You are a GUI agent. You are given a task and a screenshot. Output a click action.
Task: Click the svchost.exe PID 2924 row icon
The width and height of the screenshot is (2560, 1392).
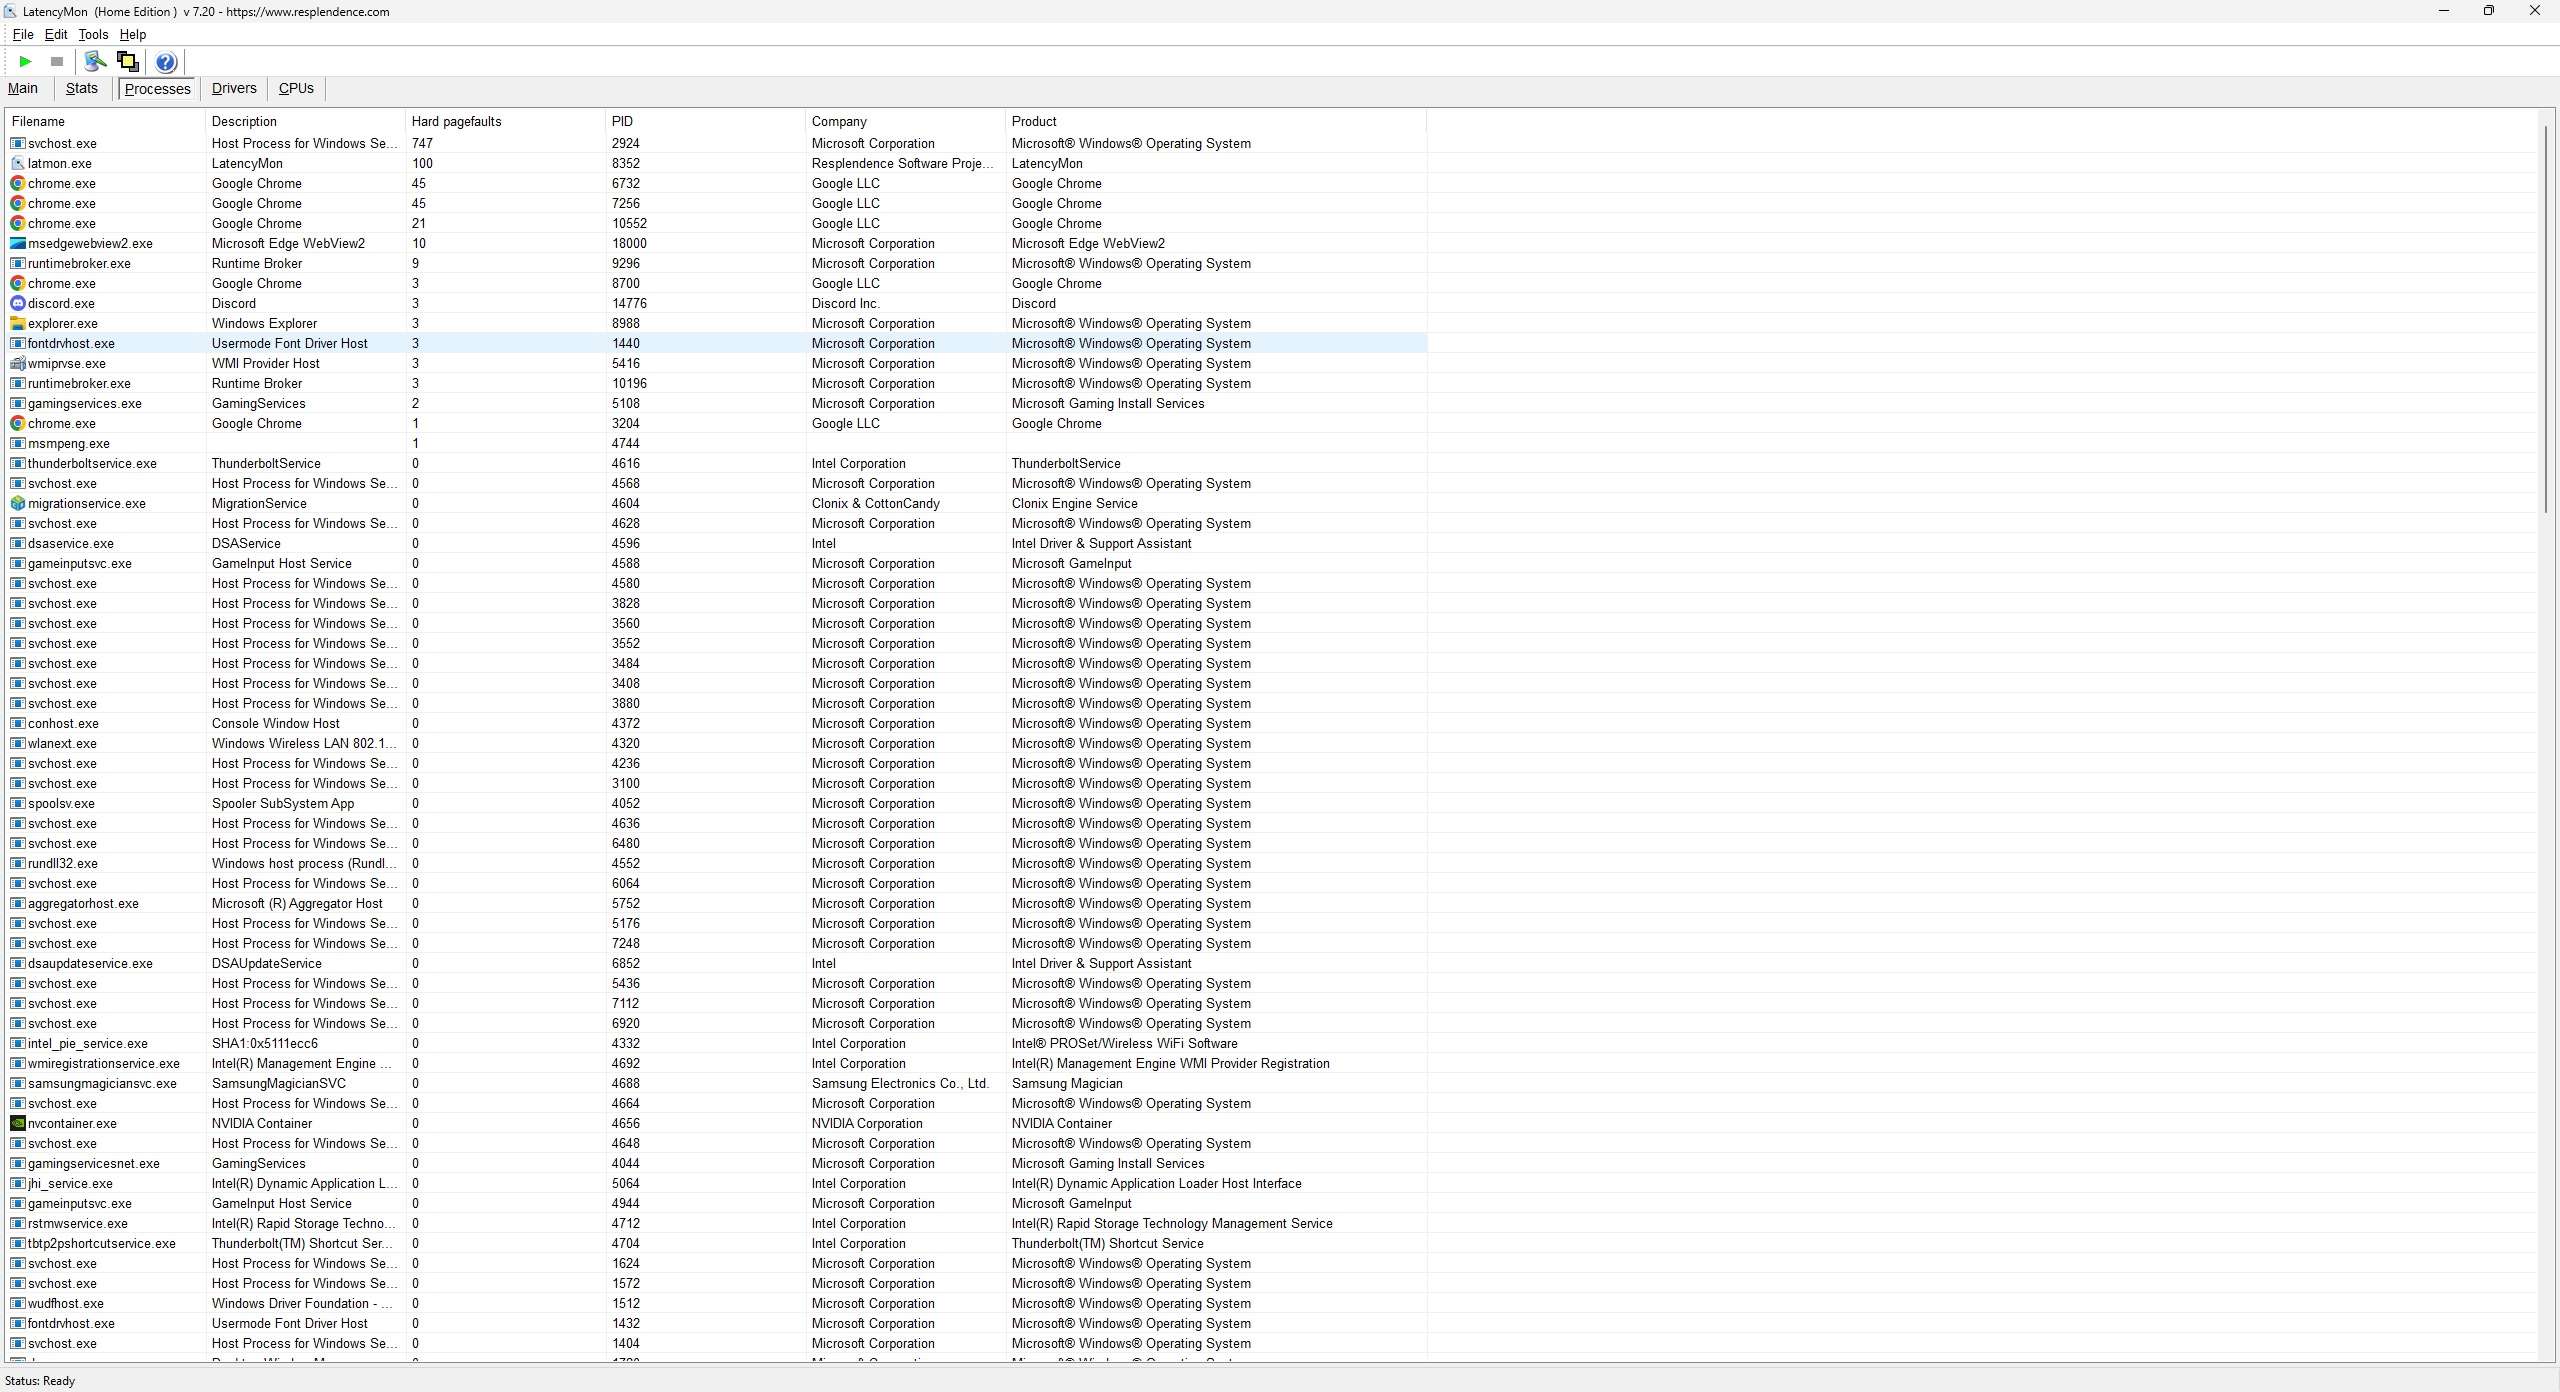[18, 143]
